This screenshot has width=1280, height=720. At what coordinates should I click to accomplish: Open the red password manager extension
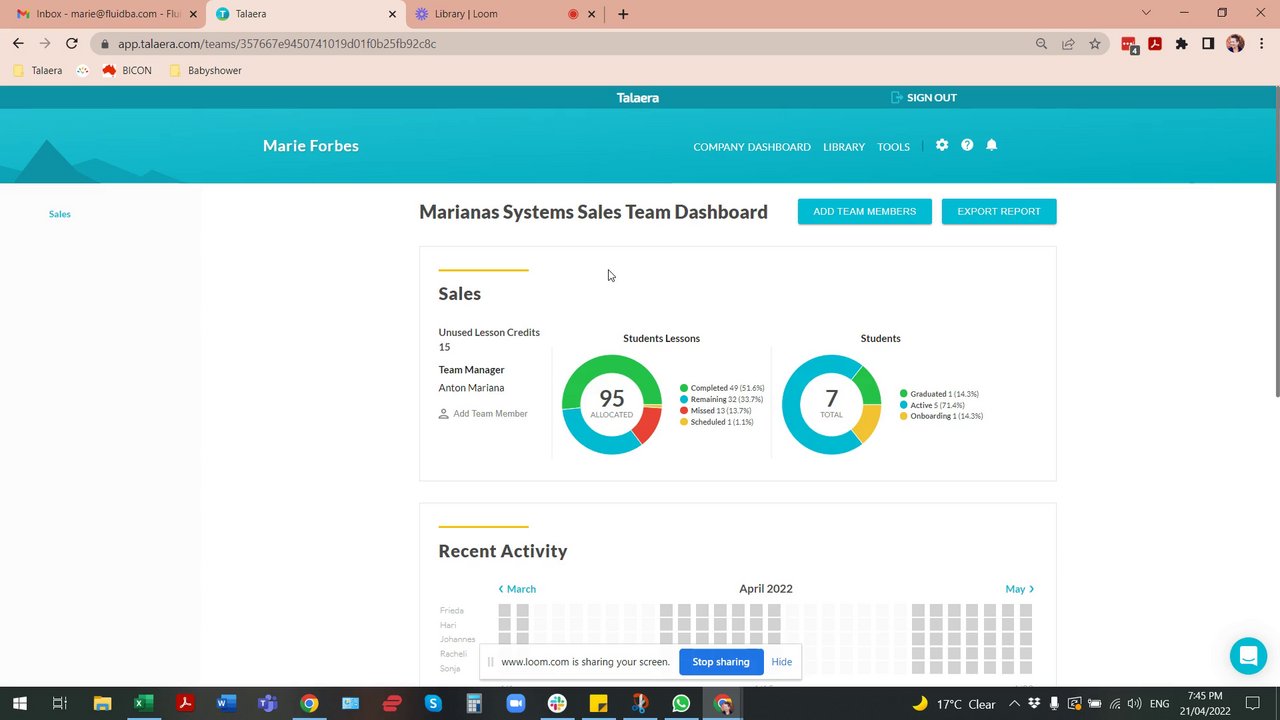coord(1129,44)
